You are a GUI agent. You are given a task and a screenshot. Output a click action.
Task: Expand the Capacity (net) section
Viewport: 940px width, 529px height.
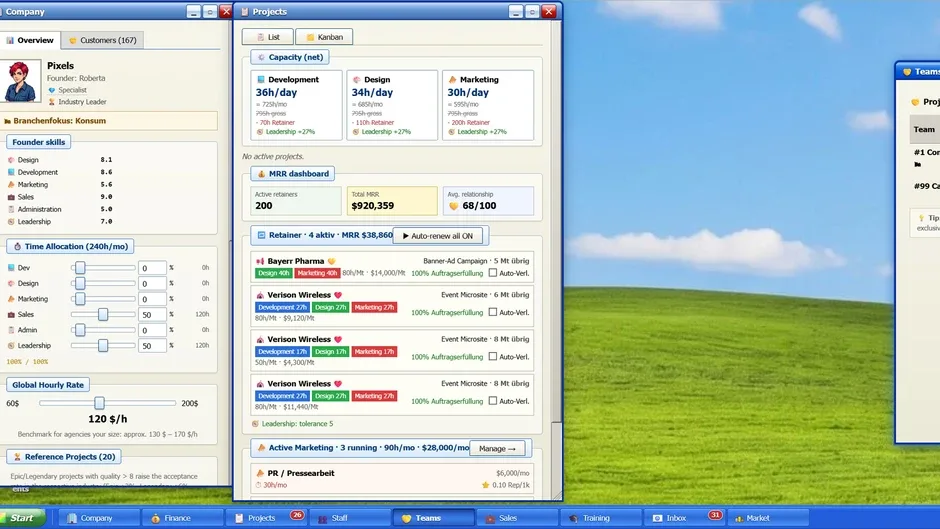tap(290, 57)
